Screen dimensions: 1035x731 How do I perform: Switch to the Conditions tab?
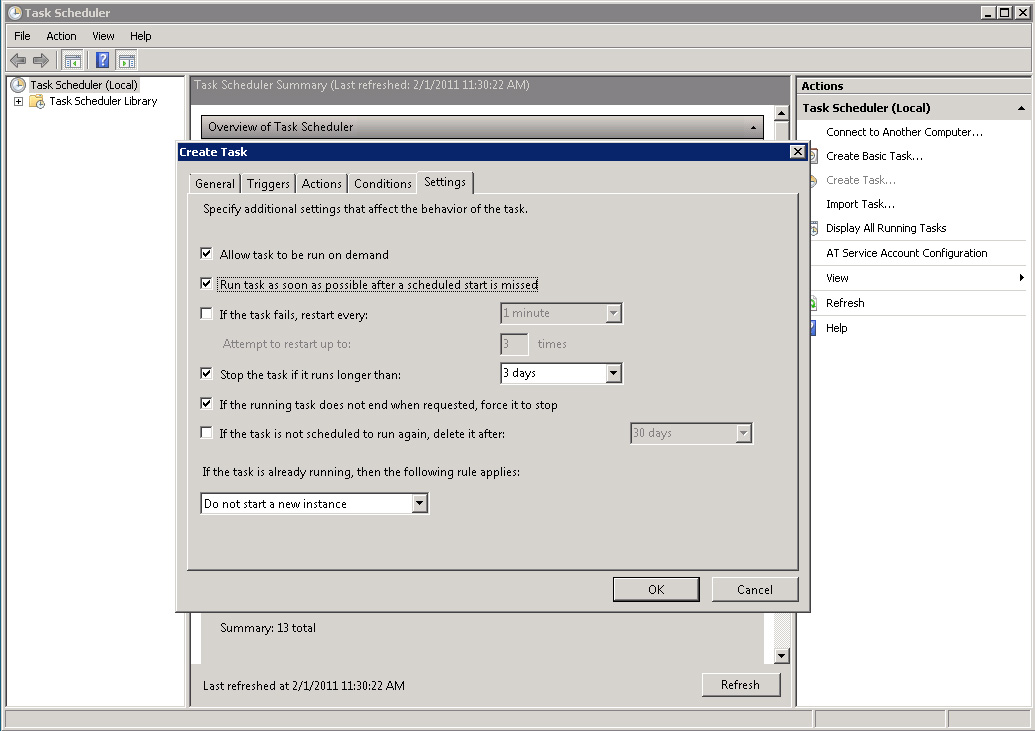[x=382, y=184]
